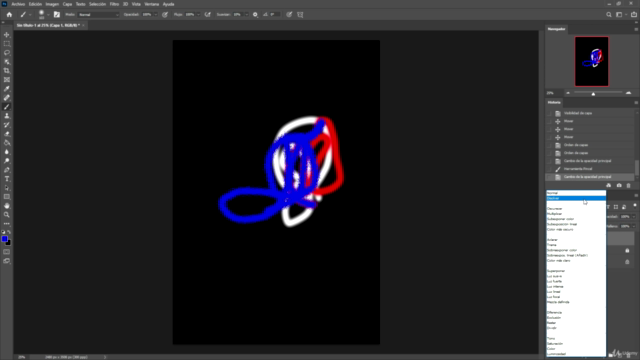This screenshot has height=360, width=640.
Task: Open the Navigator panel menu
Action: (x=636, y=29)
